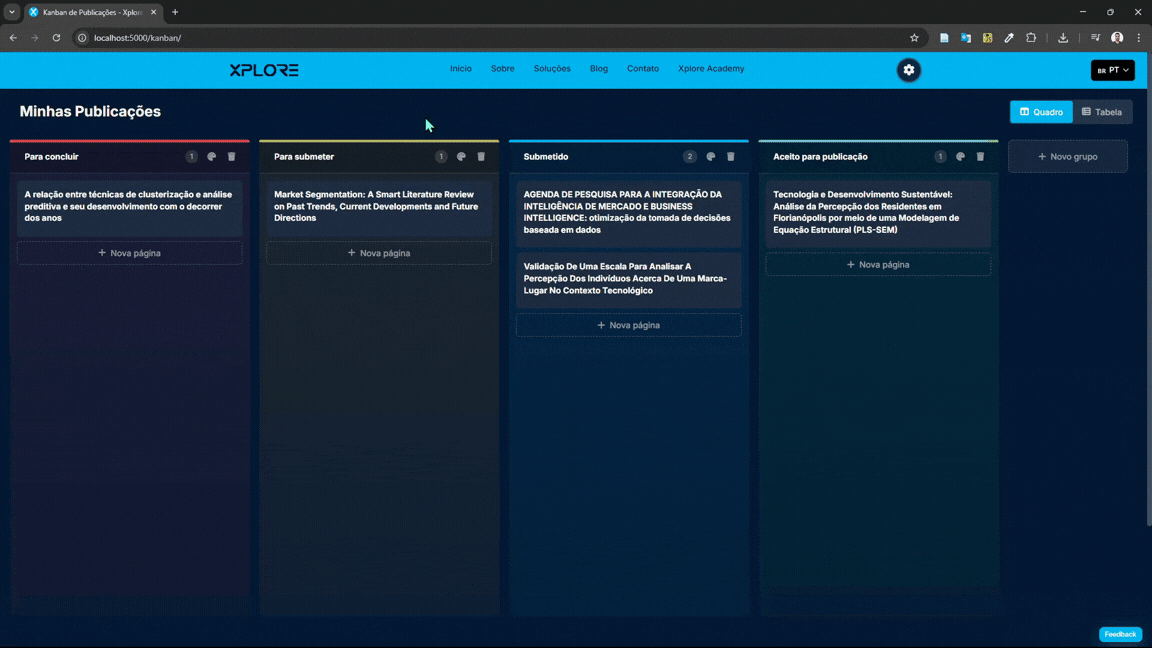The height and width of the screenshot is (648, 1152).
Task: Click the Novo grupo button
Action: [1068, 156]
